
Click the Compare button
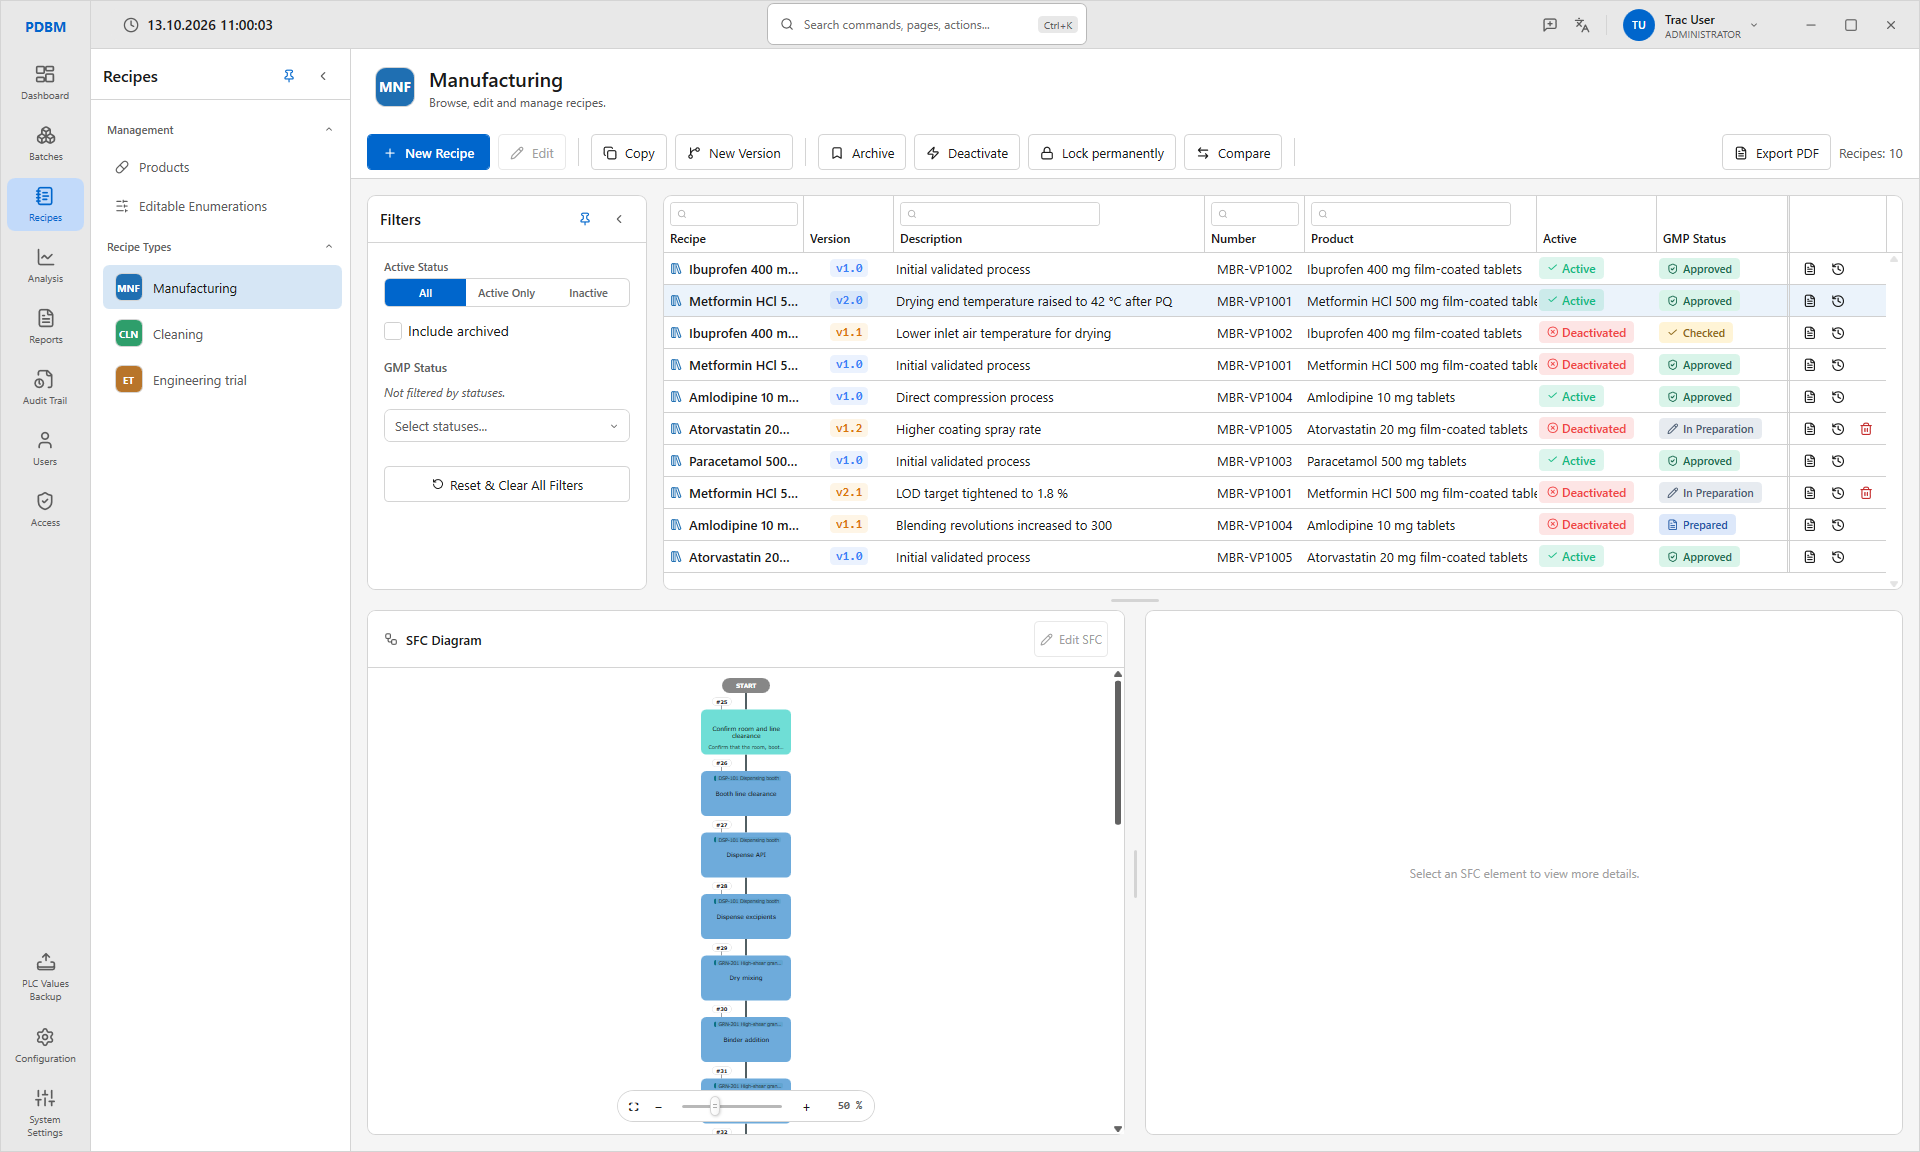coord(1232,153)
